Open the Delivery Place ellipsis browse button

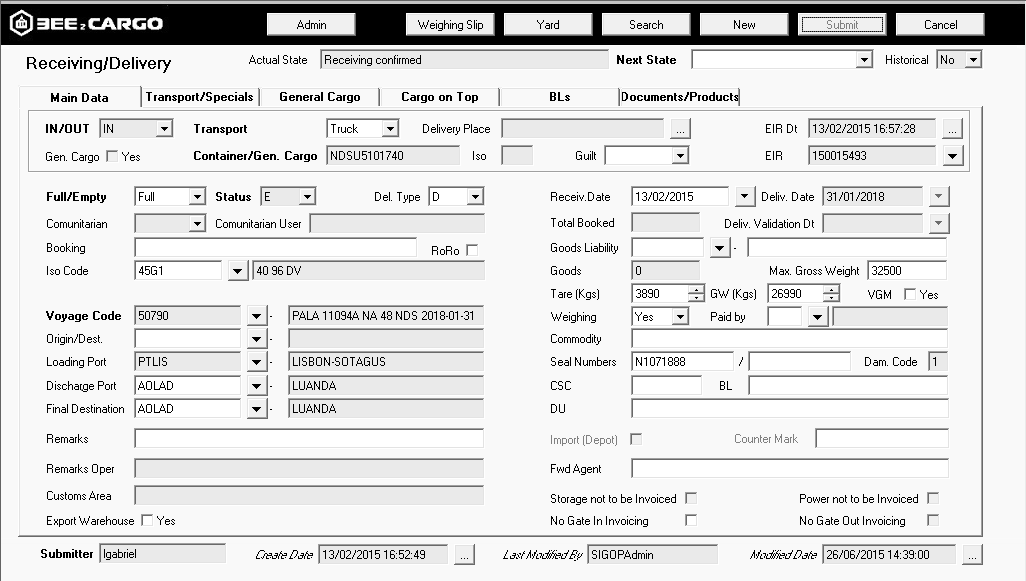click(x=681, y=129)
